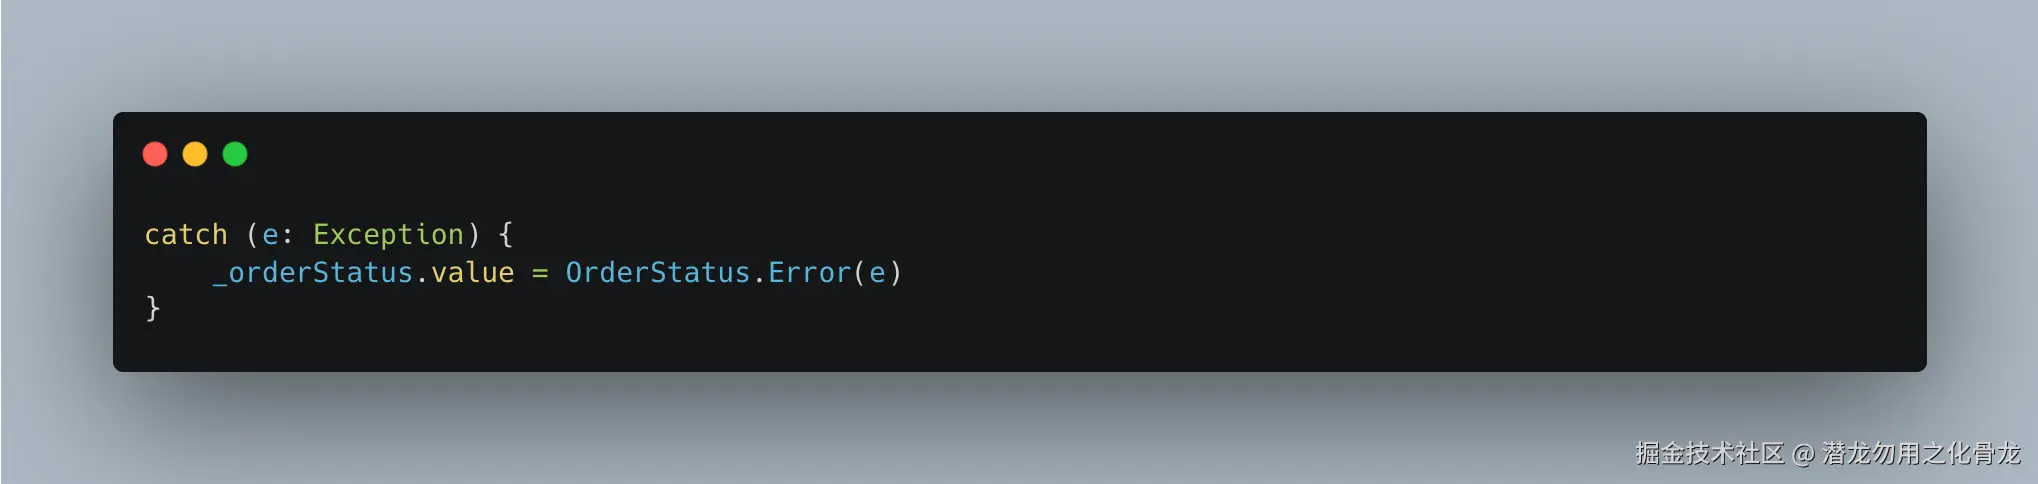
Task: Click the red close dot
Action: [x=155, y=154]
